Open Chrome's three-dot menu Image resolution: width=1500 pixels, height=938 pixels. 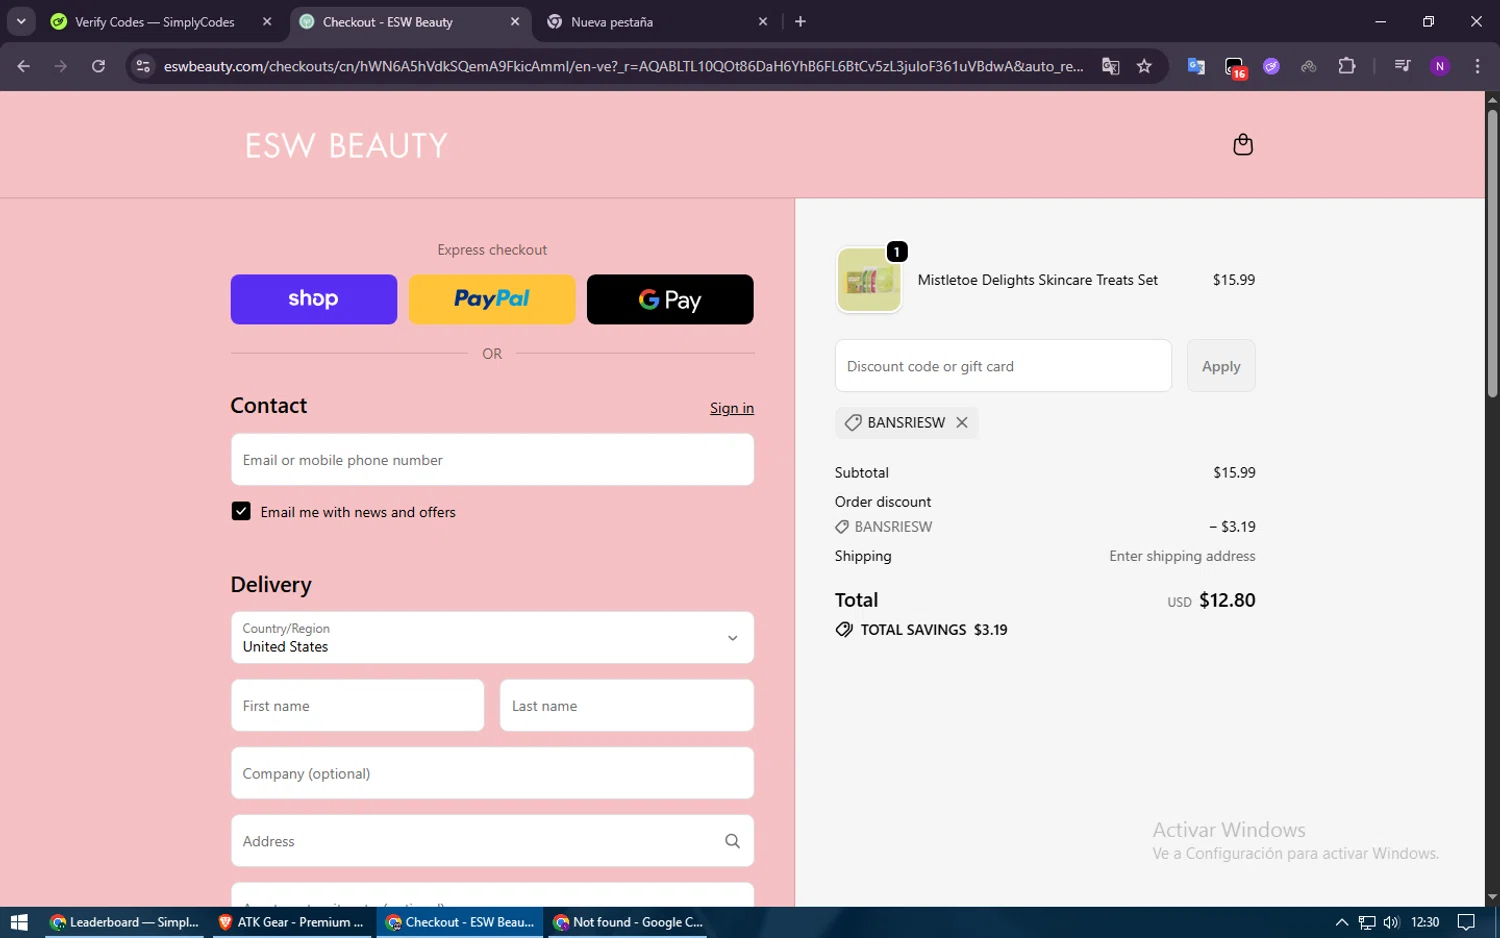click(x=1477, y=66)
